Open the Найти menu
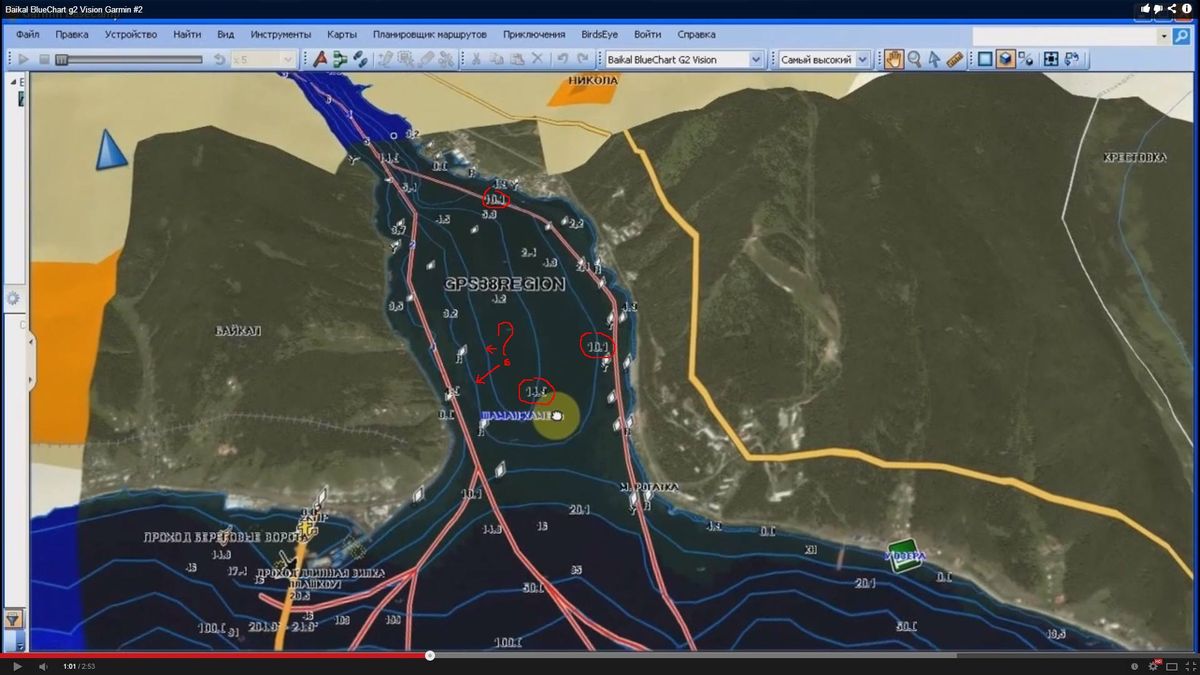The image size is (1200, 675). coord(187,34)
